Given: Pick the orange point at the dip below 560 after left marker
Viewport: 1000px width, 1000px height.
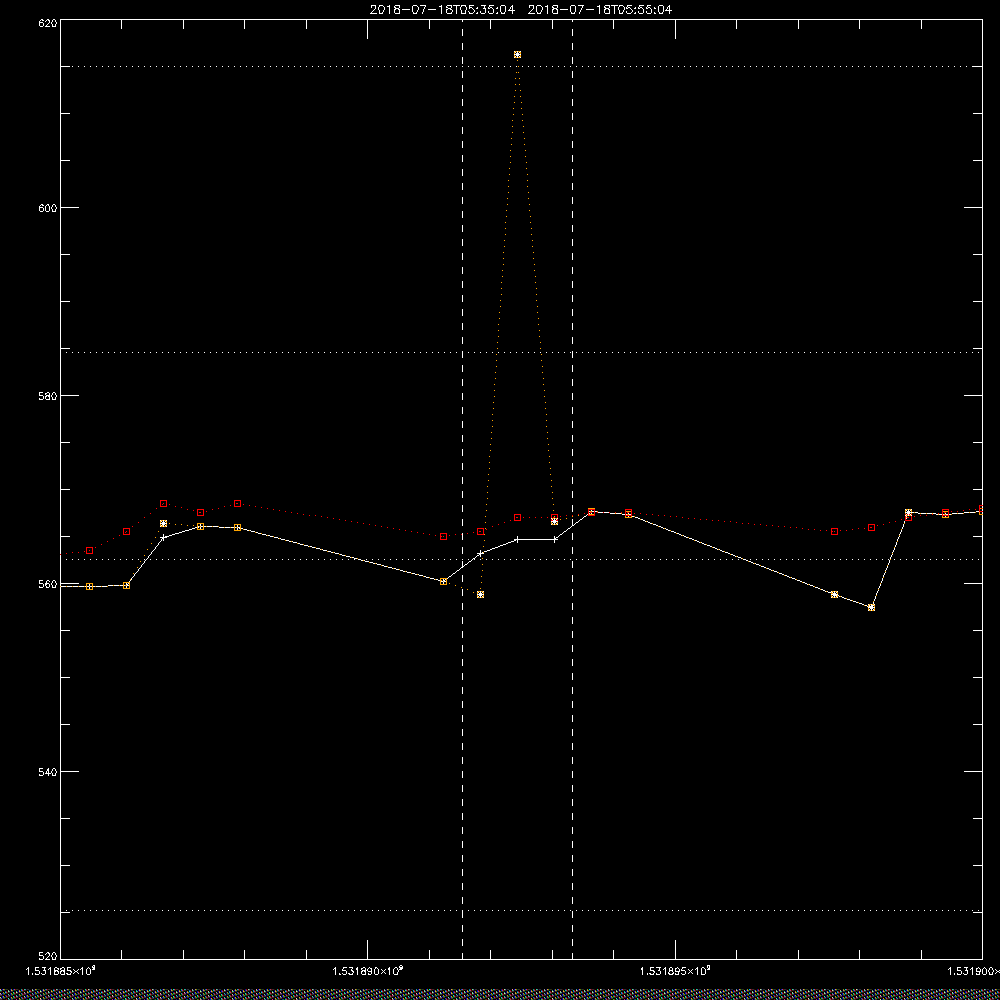Looking at the screenshot, I should [x=480, y=594].
